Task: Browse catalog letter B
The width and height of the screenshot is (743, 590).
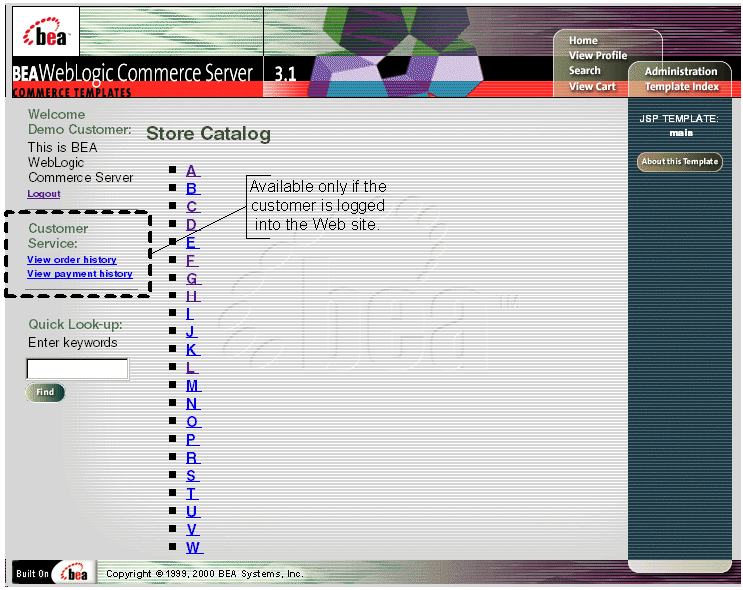Action: [x=192, y=189]
